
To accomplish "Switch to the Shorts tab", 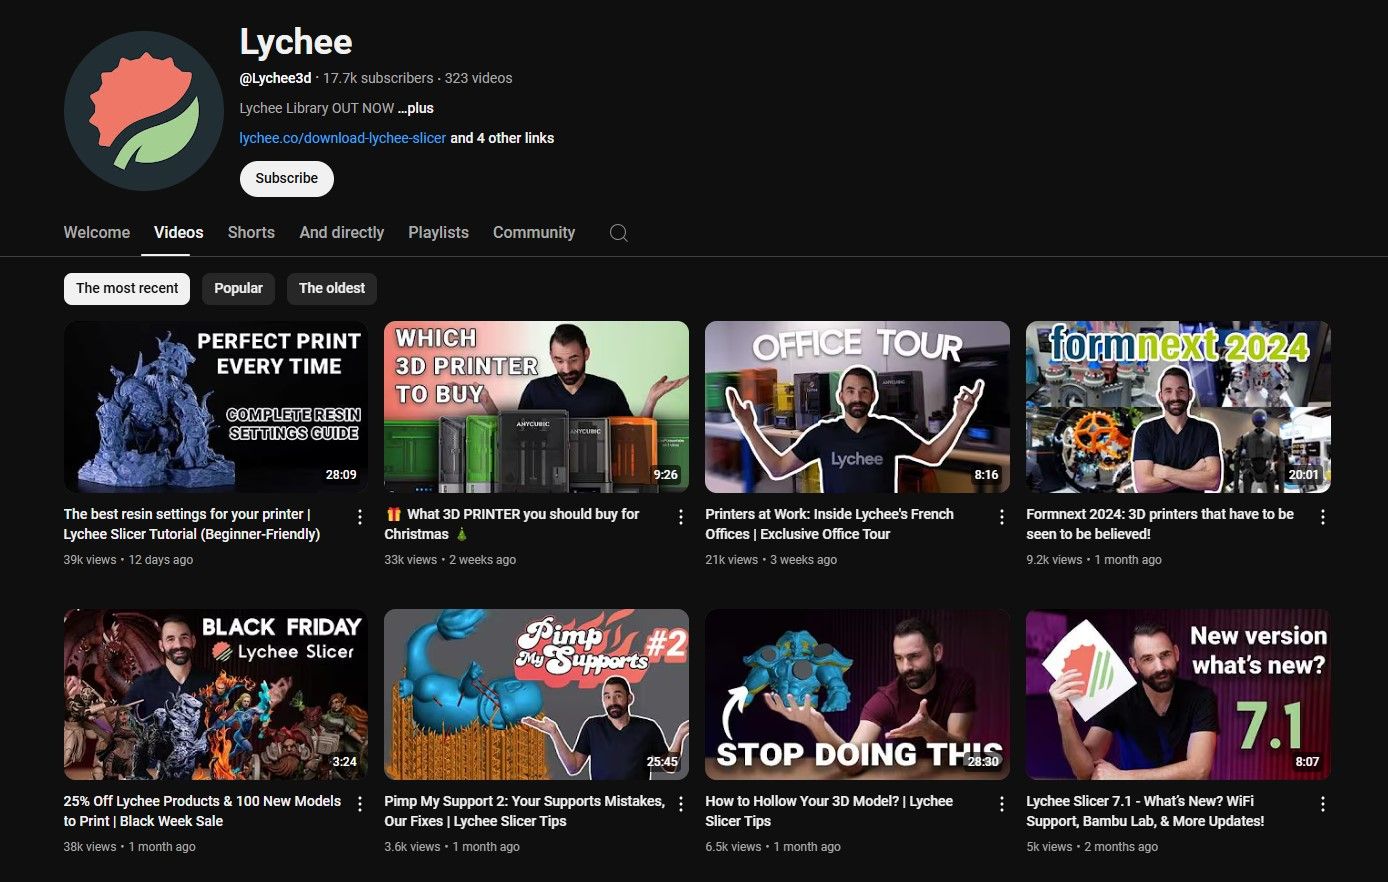I will [x=251, y=232].
